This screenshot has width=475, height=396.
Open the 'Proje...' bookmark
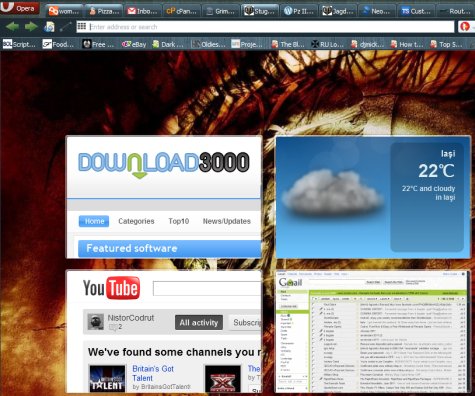247,44
